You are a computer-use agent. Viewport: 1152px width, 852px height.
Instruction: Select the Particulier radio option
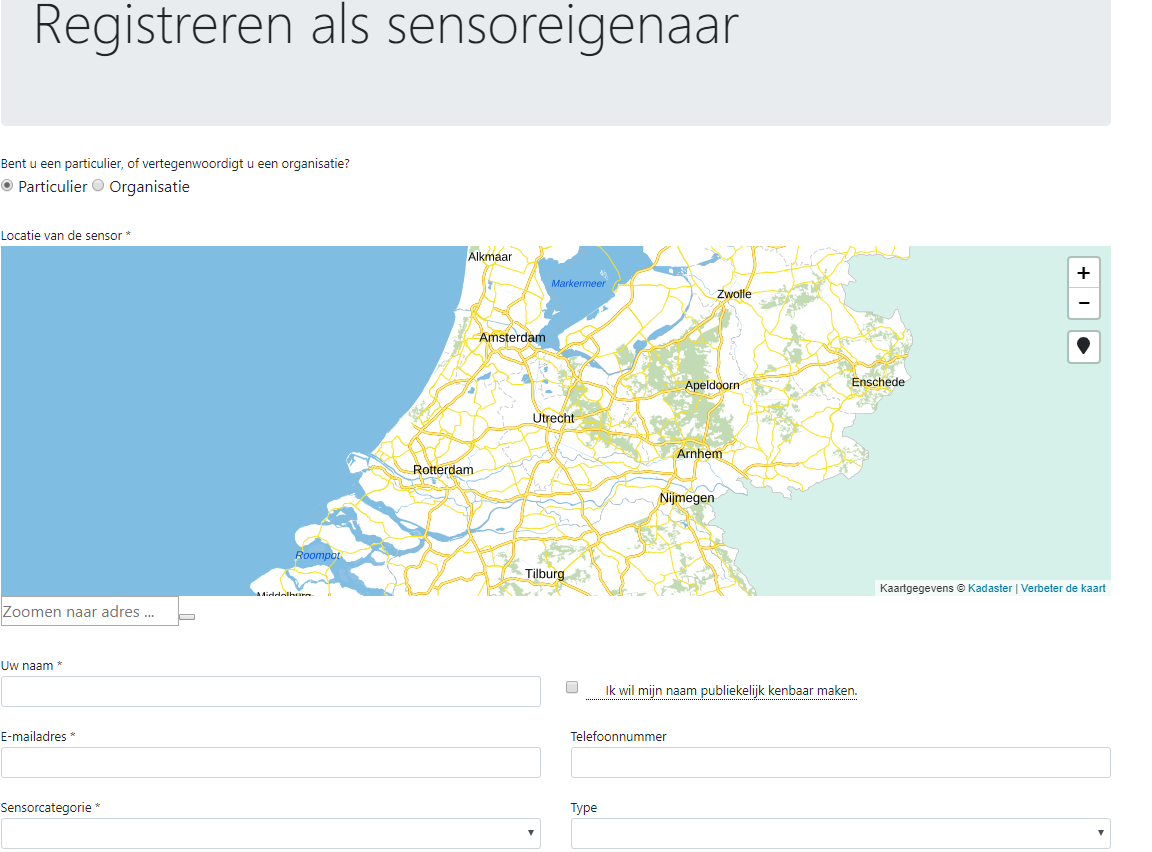[x=8, y=186]
